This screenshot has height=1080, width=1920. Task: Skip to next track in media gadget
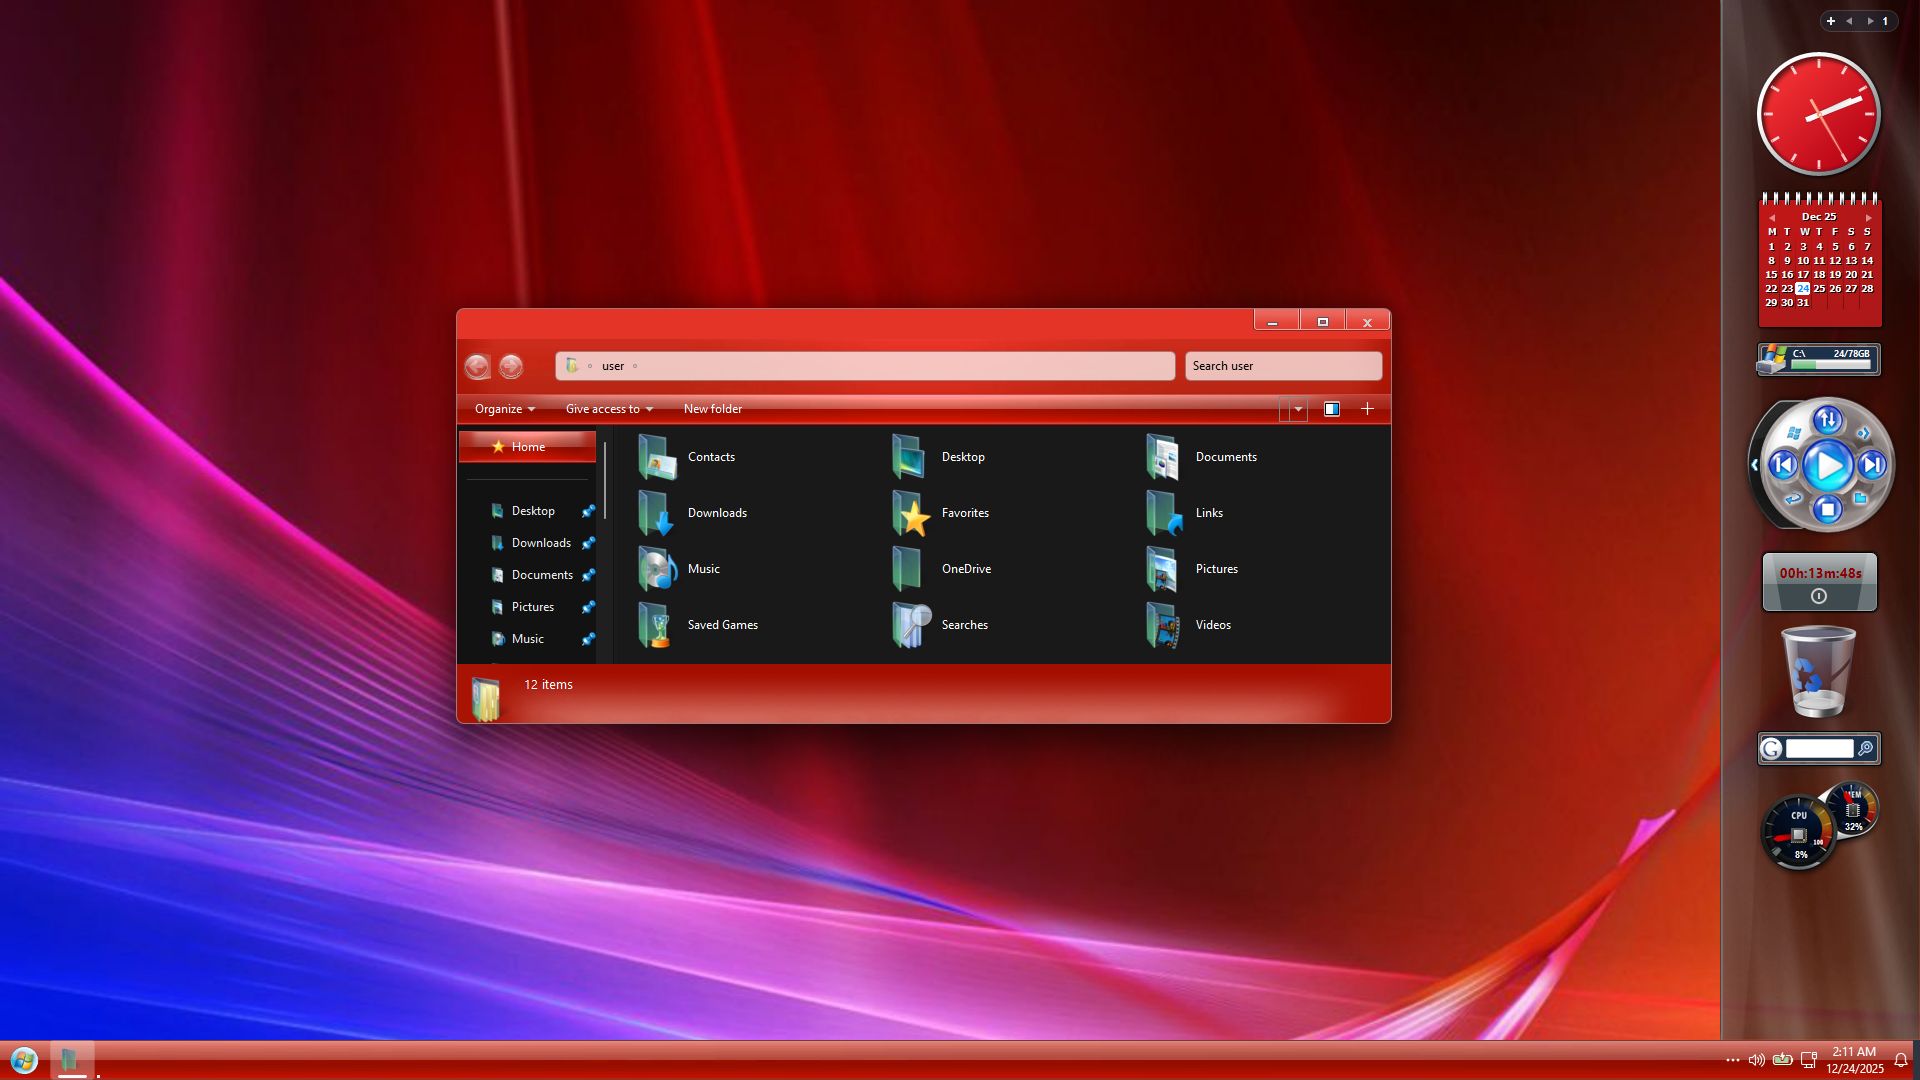(1872, 465)
